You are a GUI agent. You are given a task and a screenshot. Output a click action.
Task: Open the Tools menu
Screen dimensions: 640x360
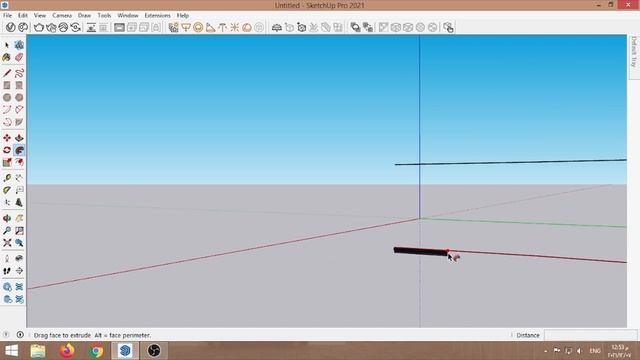(104, 15)
